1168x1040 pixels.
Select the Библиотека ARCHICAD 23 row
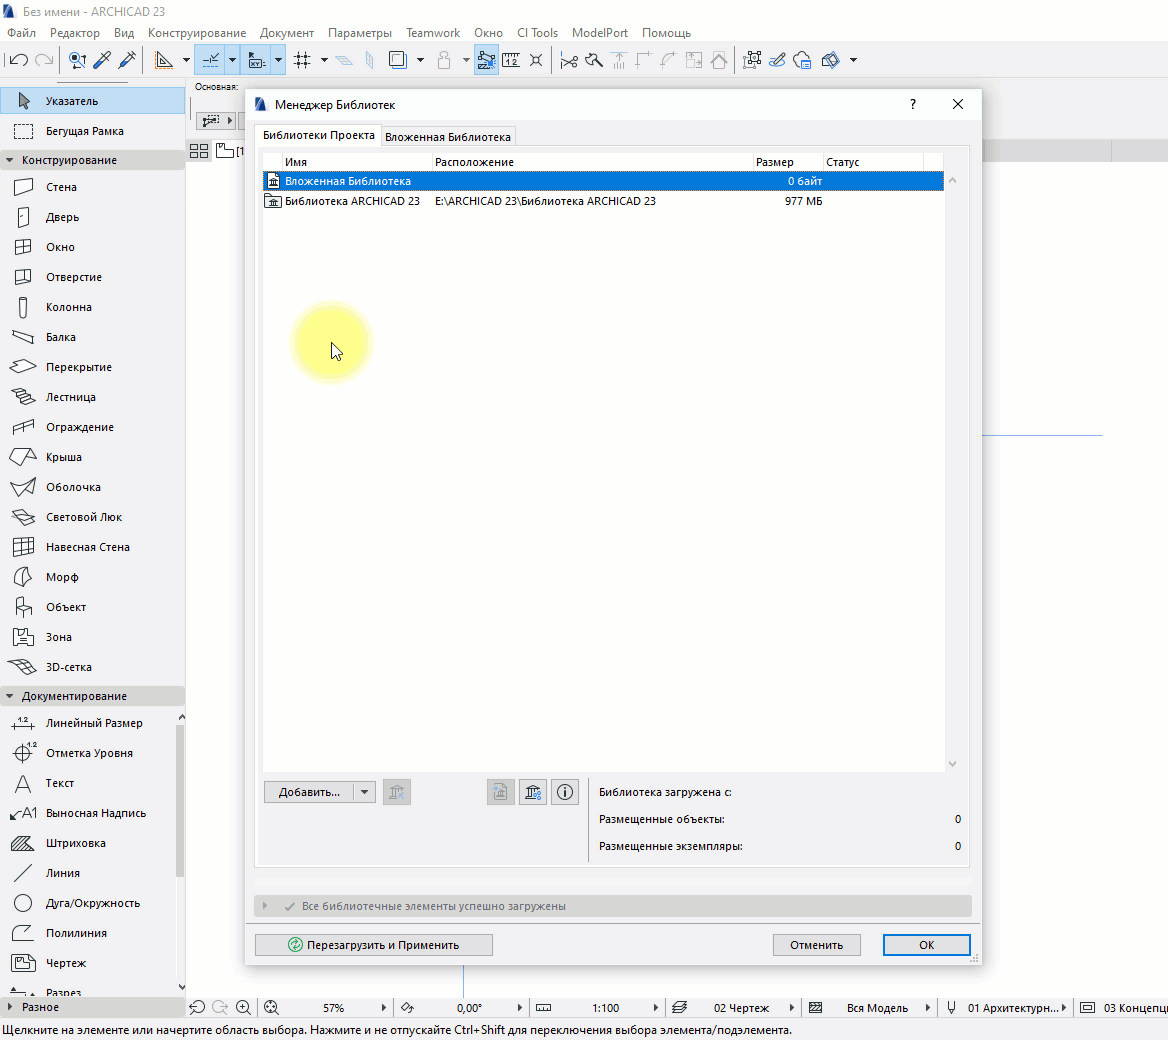(x=352, y=201)
